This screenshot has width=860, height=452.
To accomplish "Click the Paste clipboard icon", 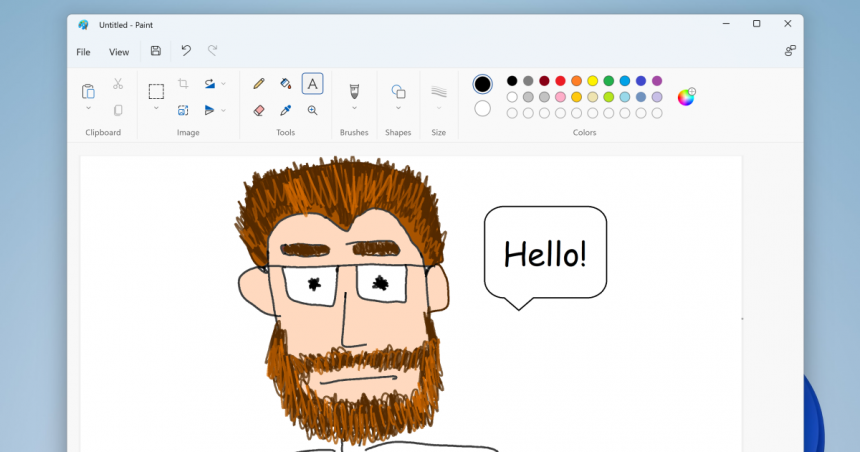I will [x=88, y=91].
